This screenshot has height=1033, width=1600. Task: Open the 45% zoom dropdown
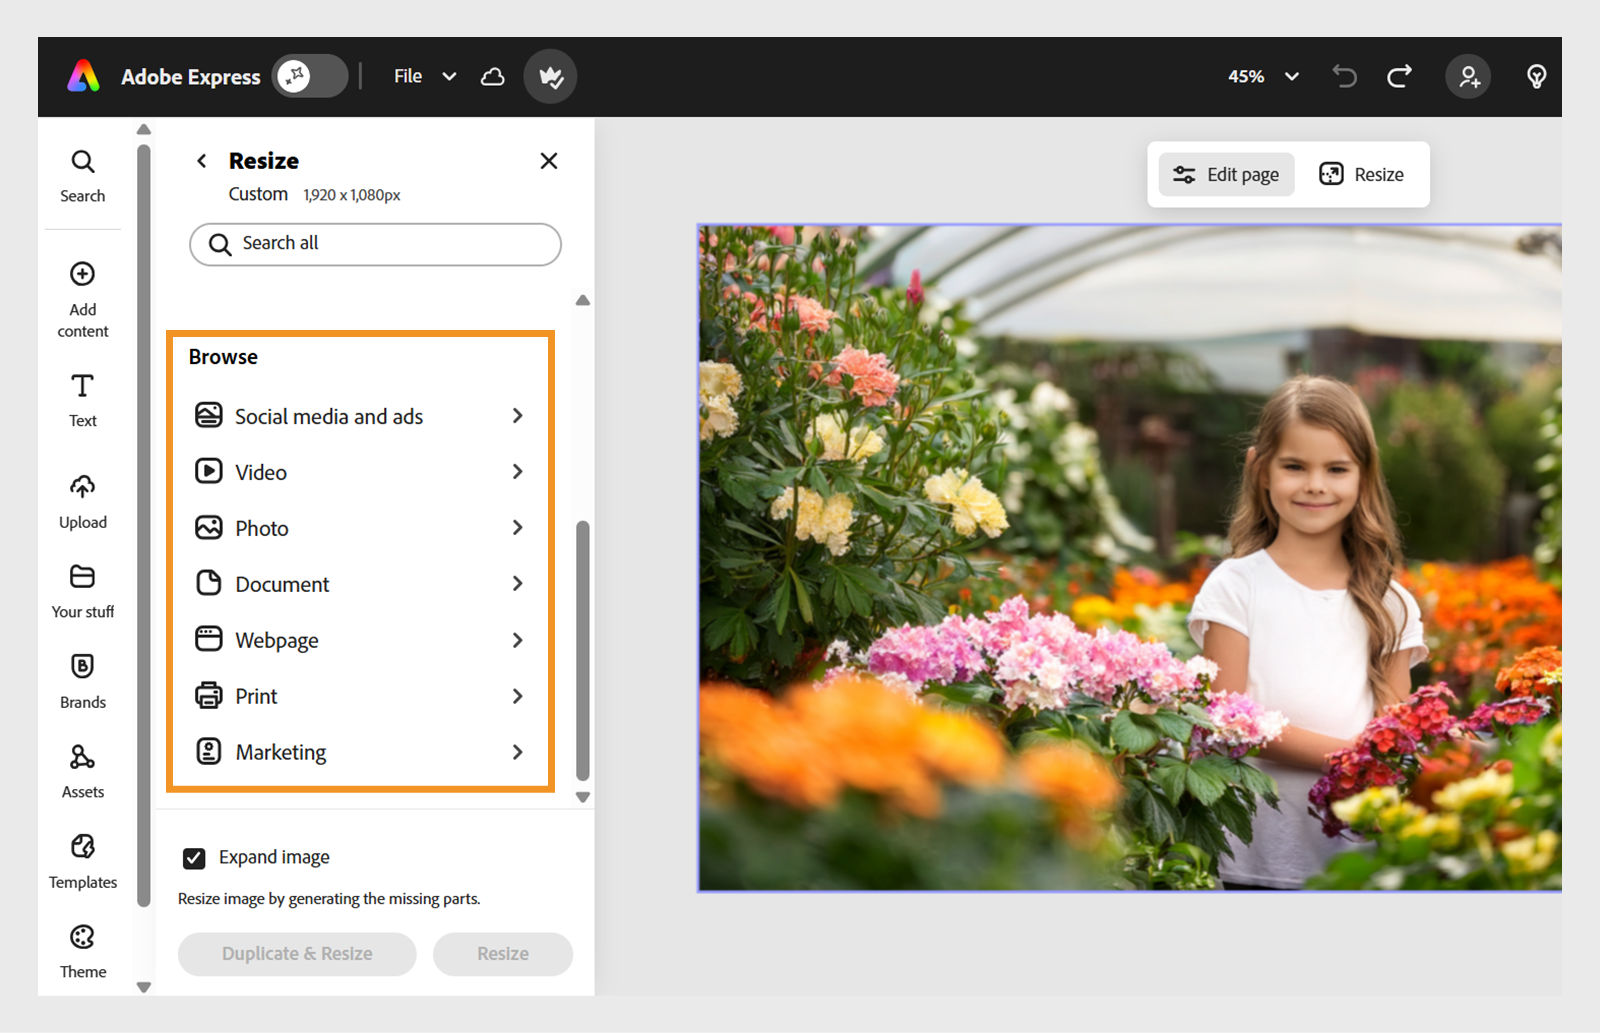pos(1262,76)
